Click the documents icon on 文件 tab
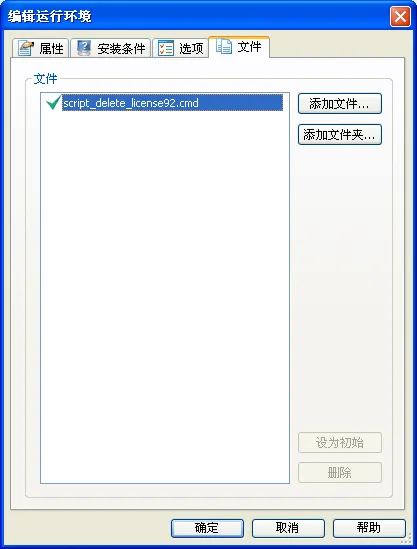The width and height of the screenshot is (417, 549). tap(224, 46)
